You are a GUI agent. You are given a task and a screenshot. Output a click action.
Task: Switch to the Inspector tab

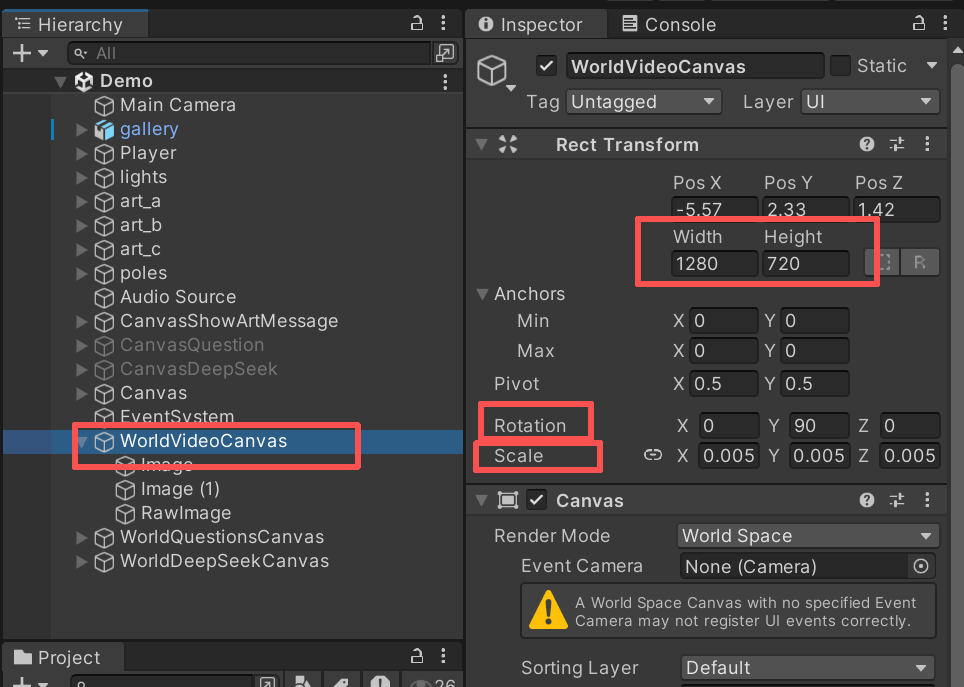click(x=536, y=25)
